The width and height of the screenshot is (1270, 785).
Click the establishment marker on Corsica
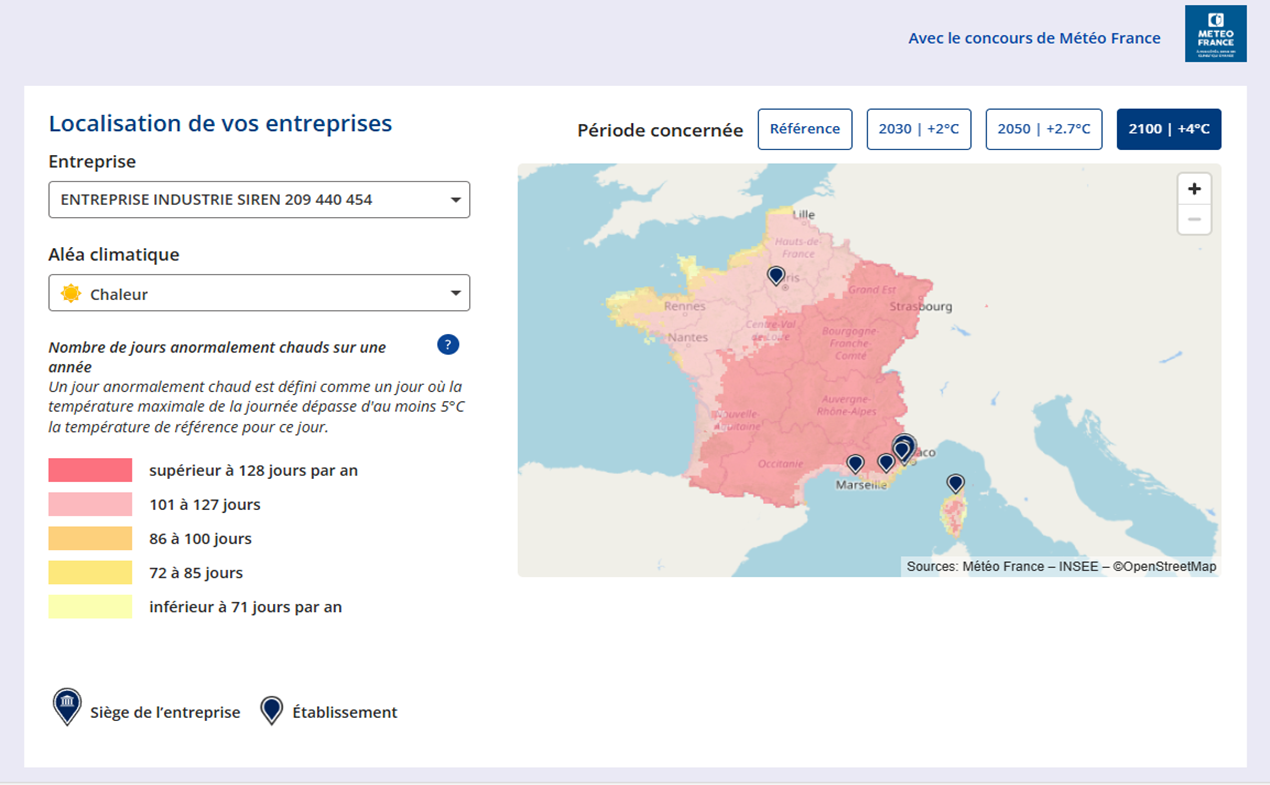pyautogui.click(x=955, y=484)
